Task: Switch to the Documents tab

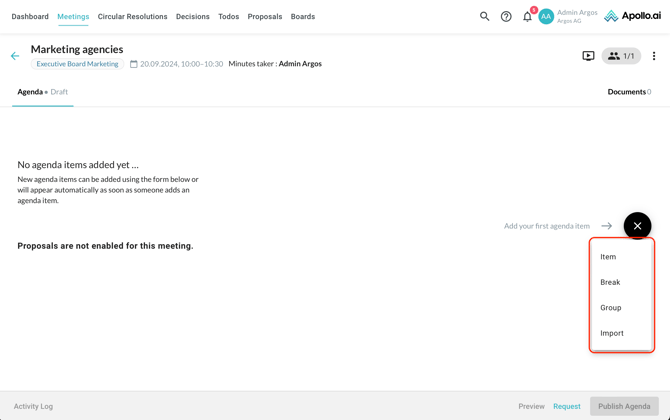Action: 629,92
